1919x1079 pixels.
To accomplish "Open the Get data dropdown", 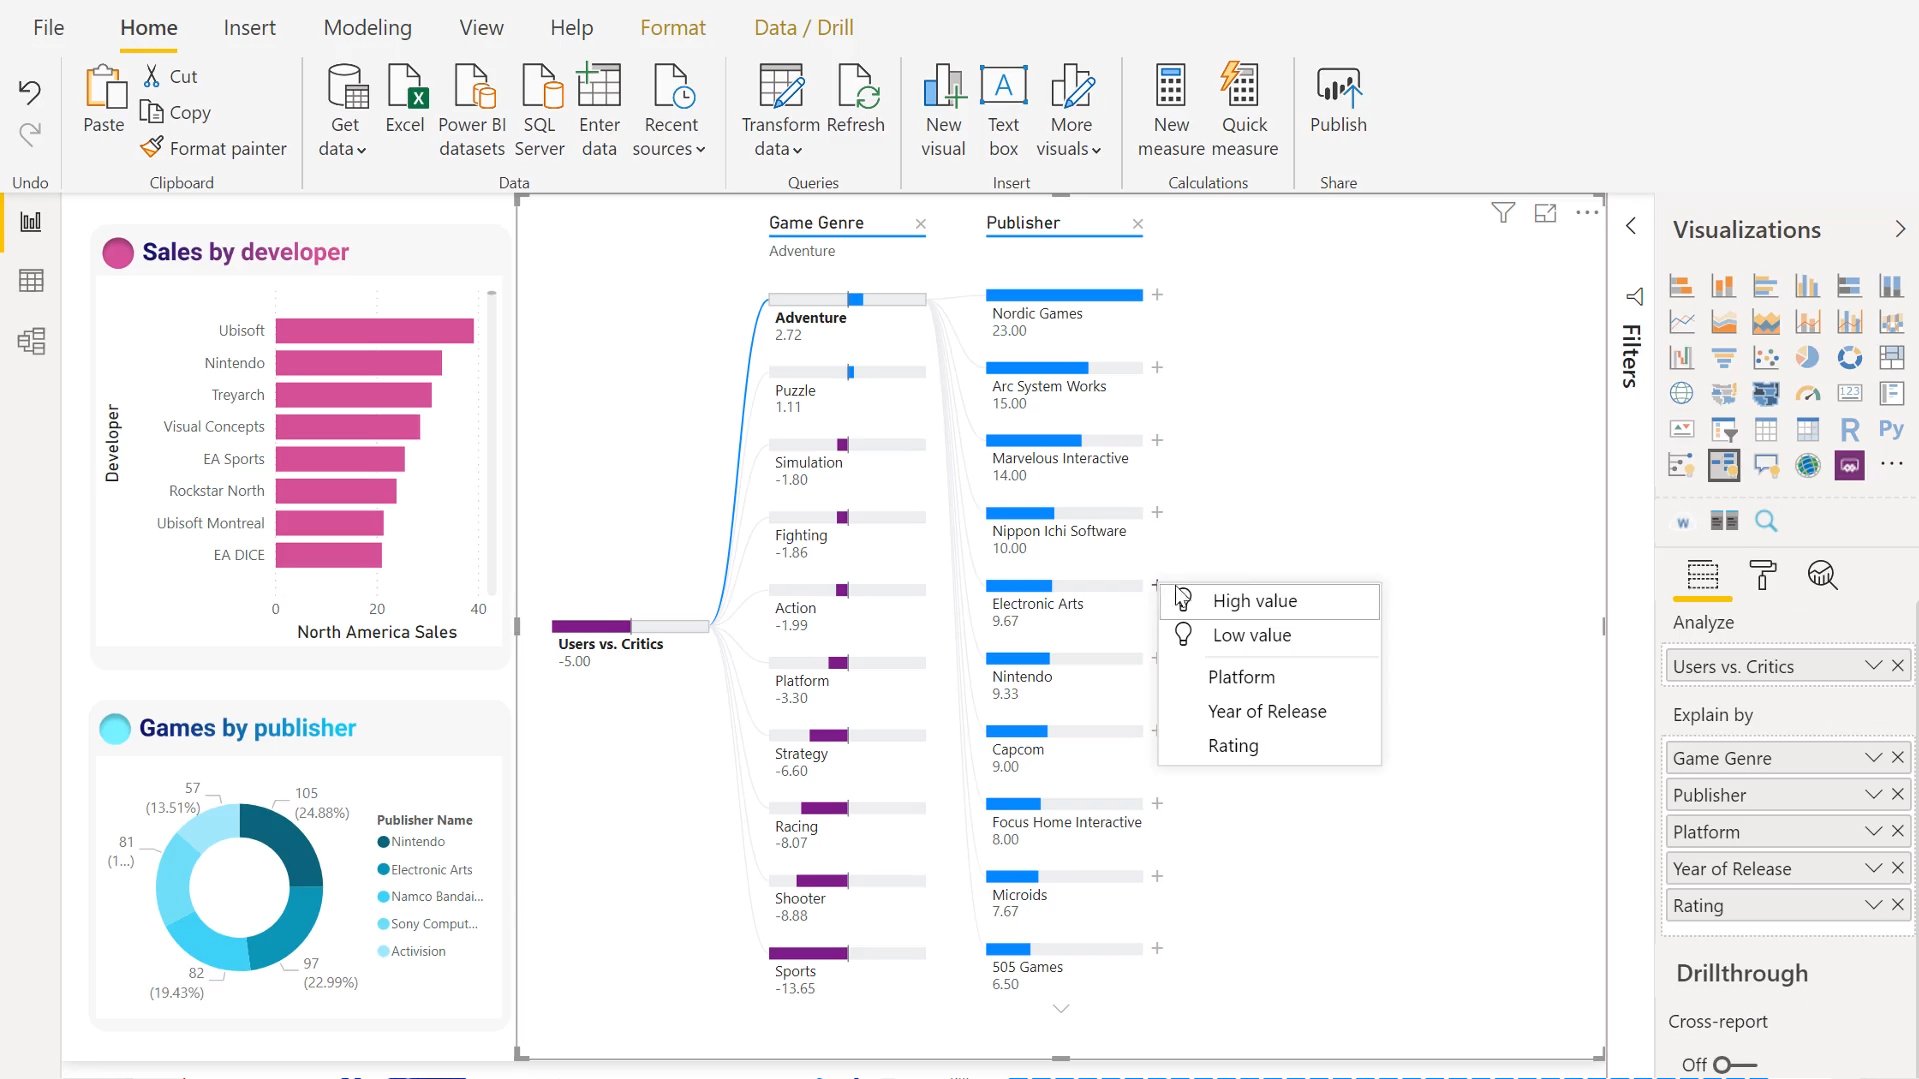I will click(343, 149).
